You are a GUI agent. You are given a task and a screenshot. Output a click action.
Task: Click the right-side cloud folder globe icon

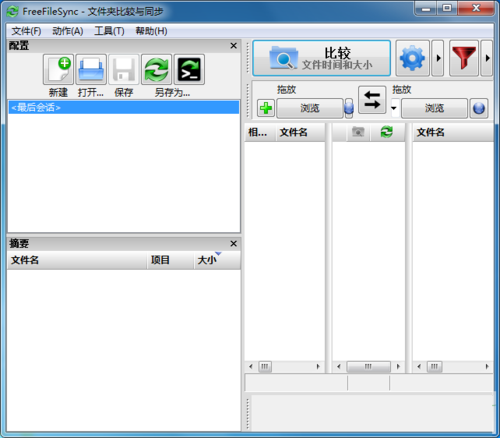(x=479, y=108)
